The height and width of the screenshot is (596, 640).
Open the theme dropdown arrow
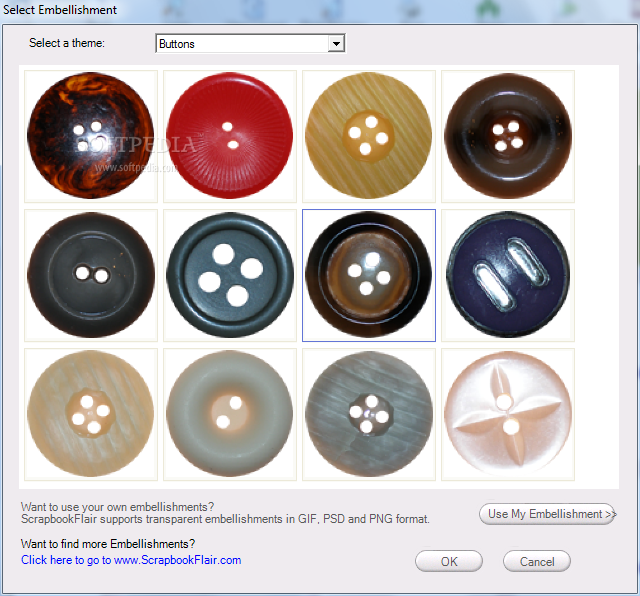click(x=336, y=43)
